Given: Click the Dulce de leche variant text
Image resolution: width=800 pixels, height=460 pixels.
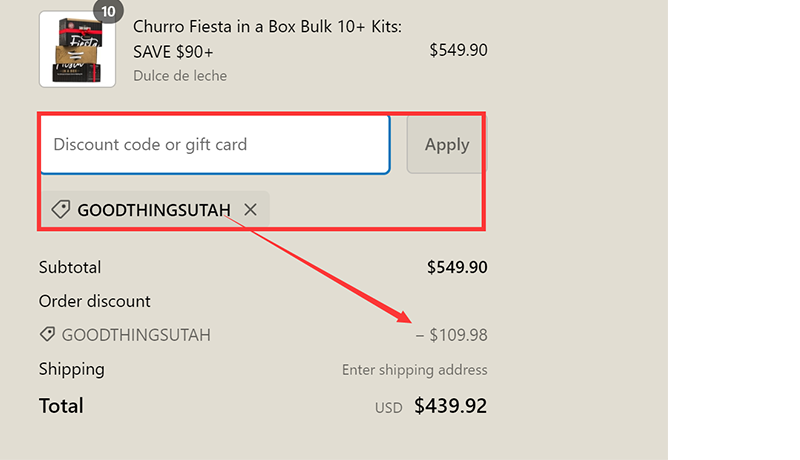Looking at the screenshot, I should pyautogui.click(x=180, y=76).
